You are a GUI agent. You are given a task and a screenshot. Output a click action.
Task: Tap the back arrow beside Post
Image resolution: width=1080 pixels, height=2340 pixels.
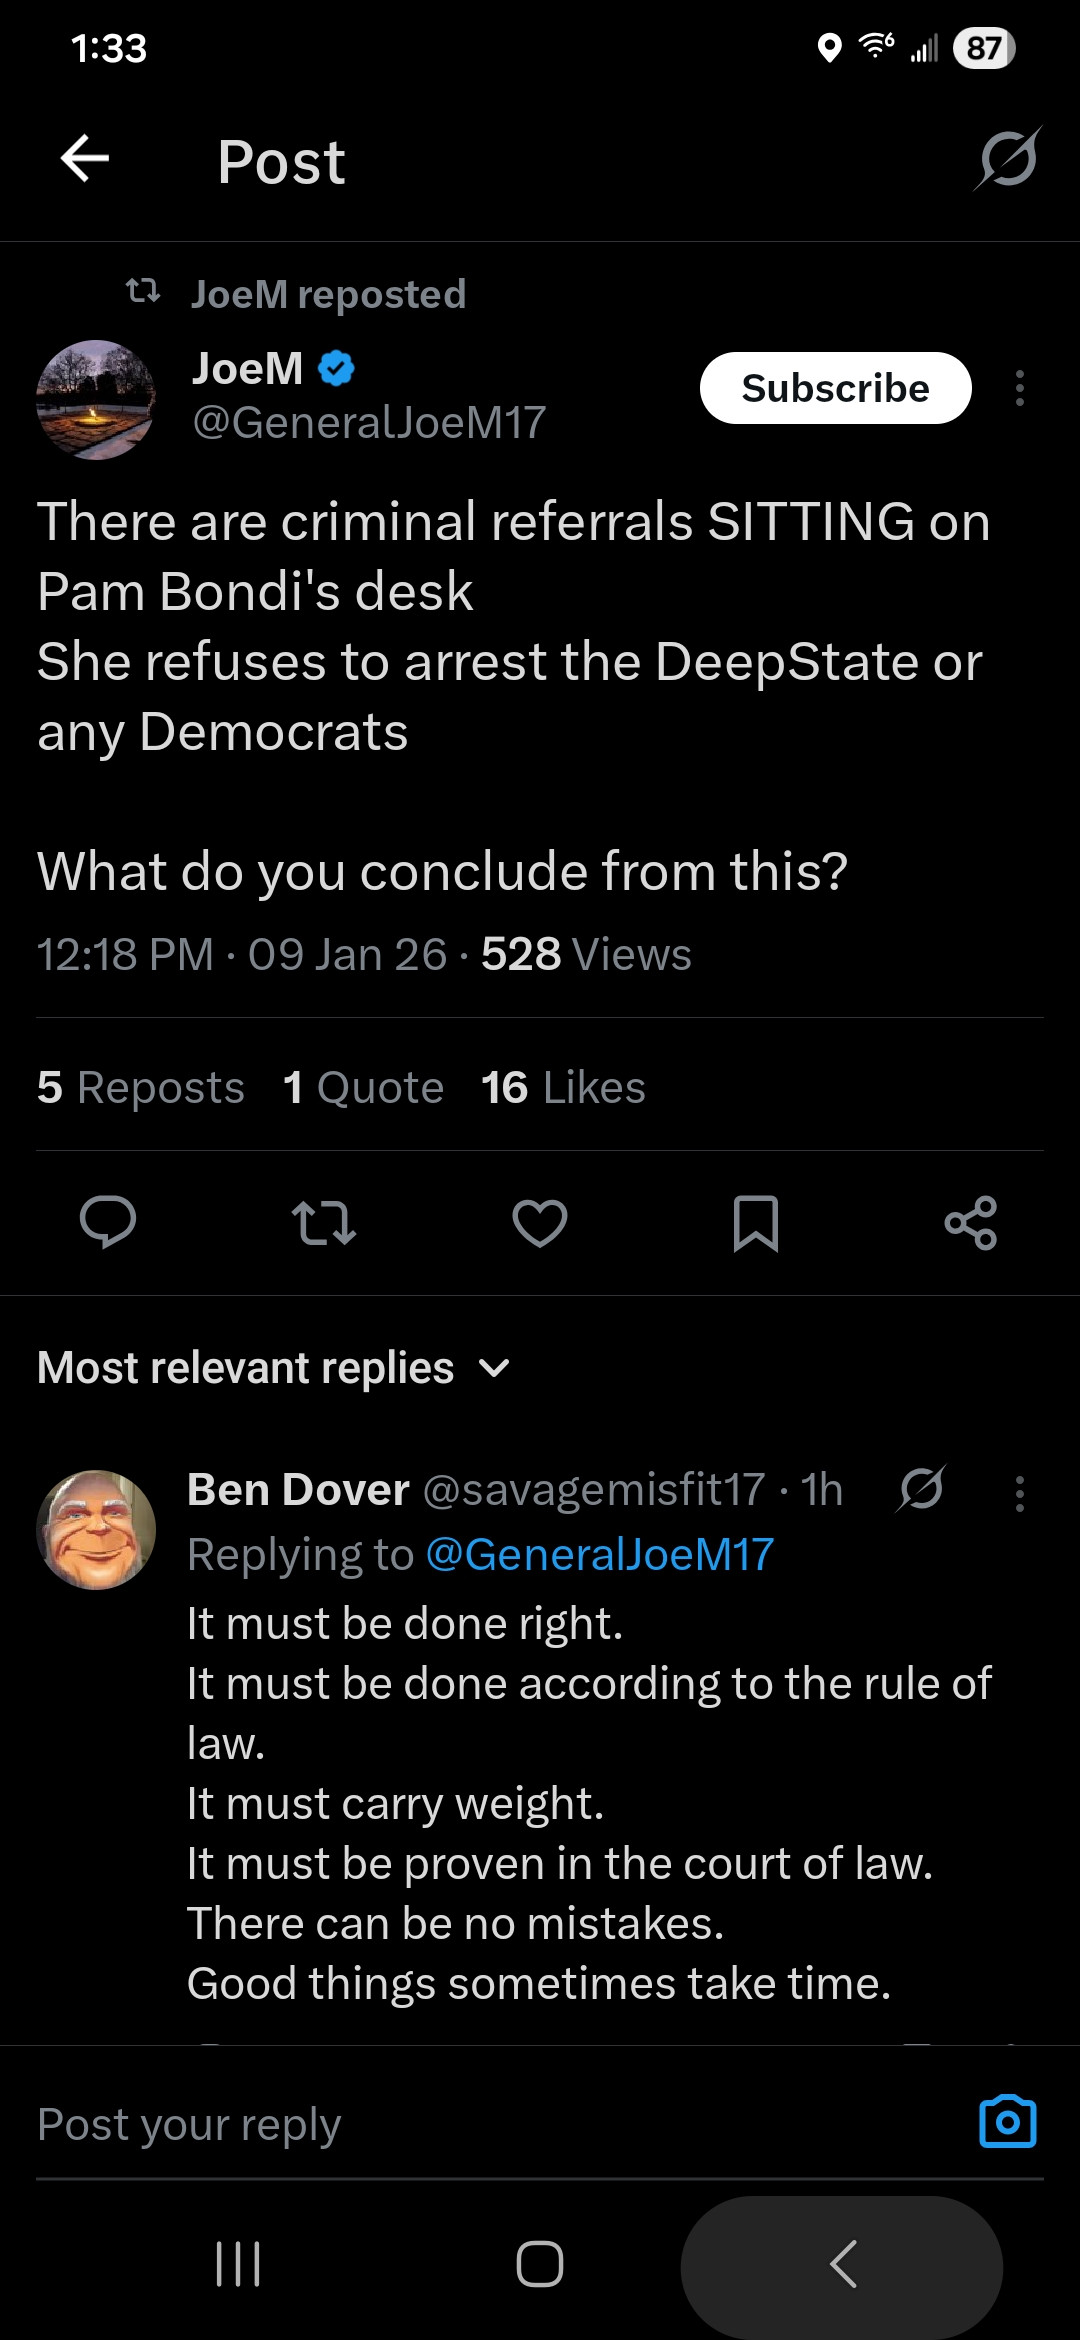click(85, 159)
